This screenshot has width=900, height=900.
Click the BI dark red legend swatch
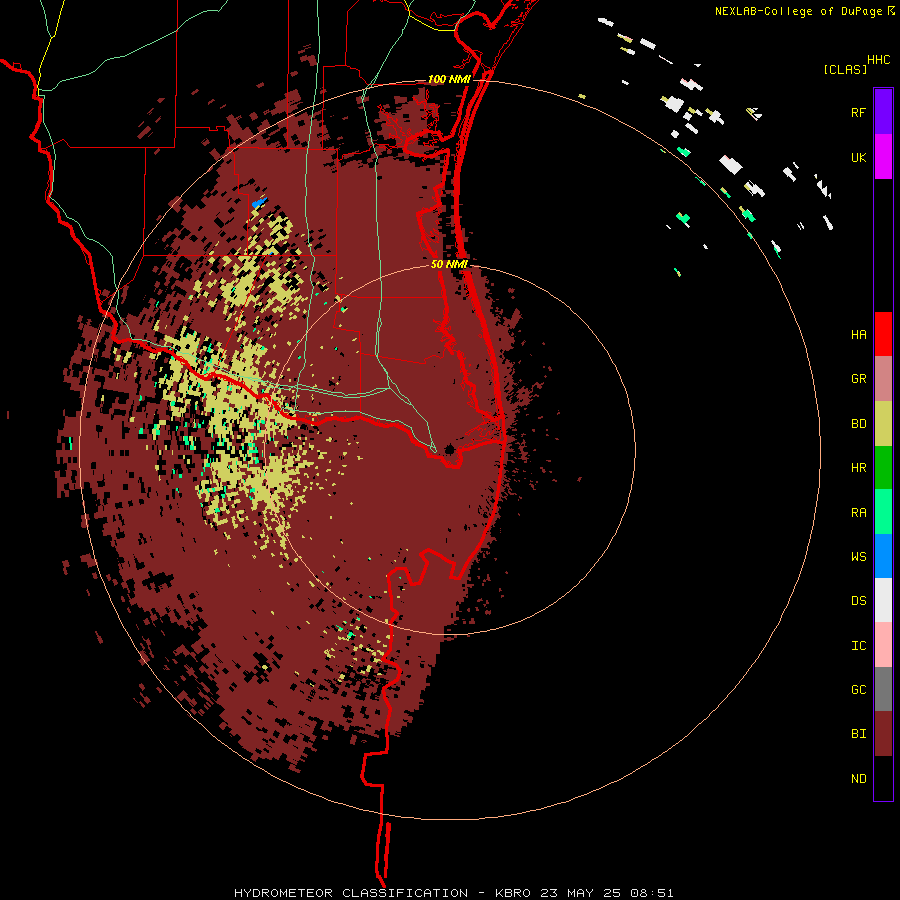(883, 734)
